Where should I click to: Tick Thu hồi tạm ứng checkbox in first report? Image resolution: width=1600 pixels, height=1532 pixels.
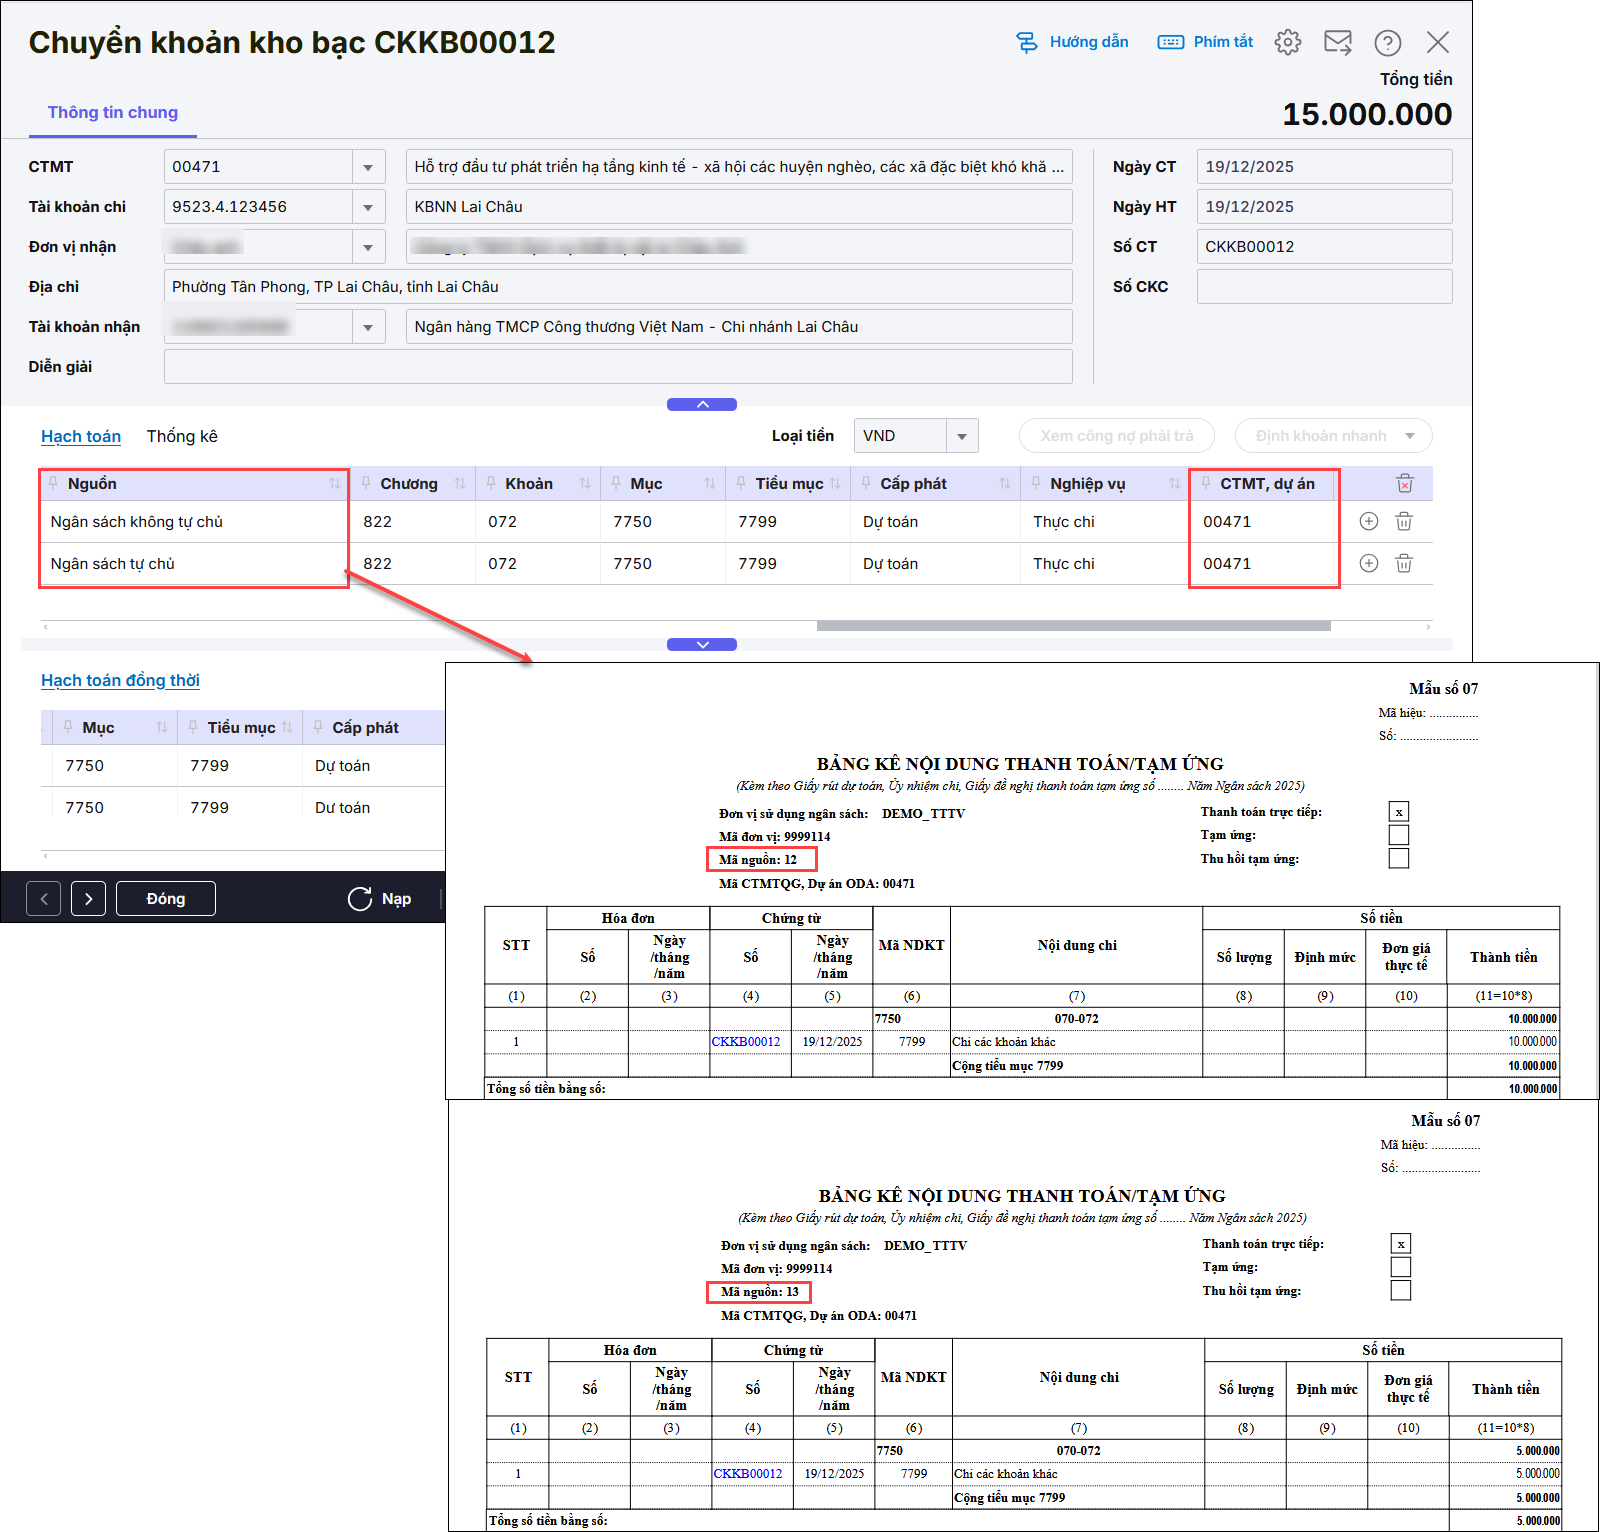click(x=1399, y=859)
